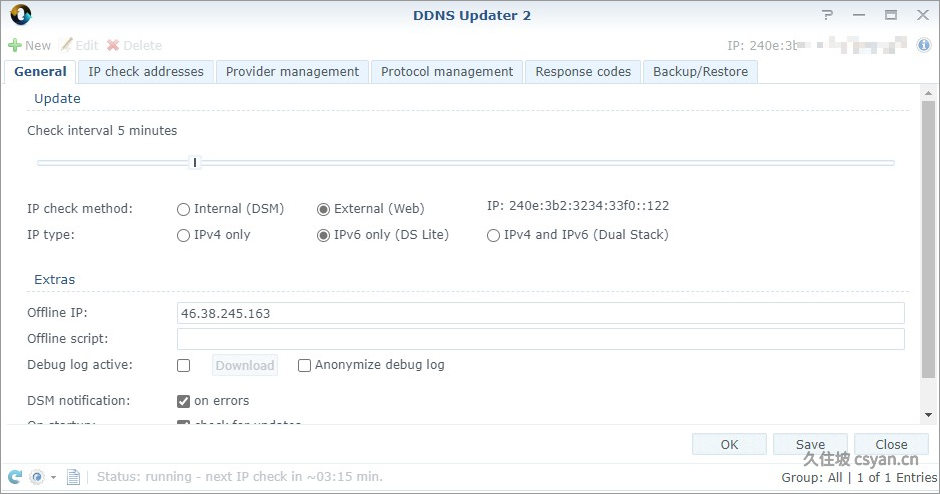Select IPv6 only (DS Lite) option
This screenshot has height=494, width=940.
[x=323, y=236]
